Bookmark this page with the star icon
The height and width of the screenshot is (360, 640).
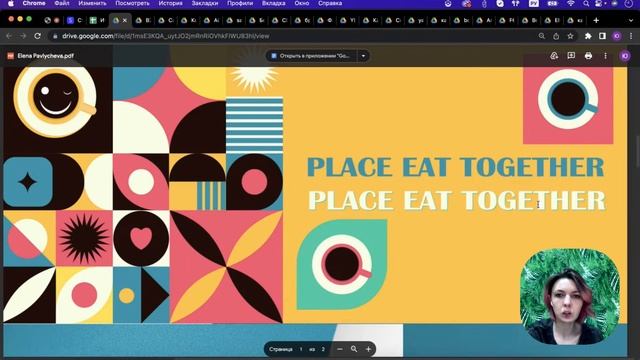[570, 36]
